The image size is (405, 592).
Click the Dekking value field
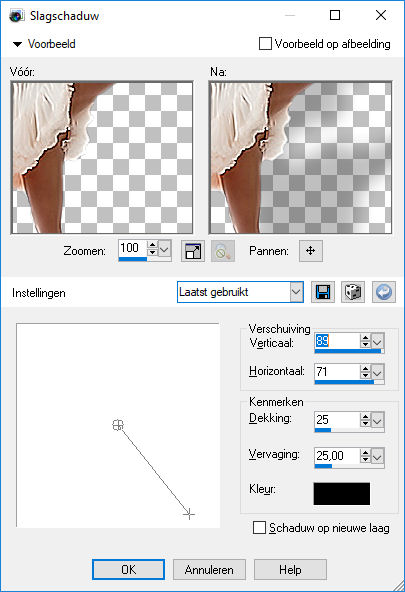coord(337,419)
